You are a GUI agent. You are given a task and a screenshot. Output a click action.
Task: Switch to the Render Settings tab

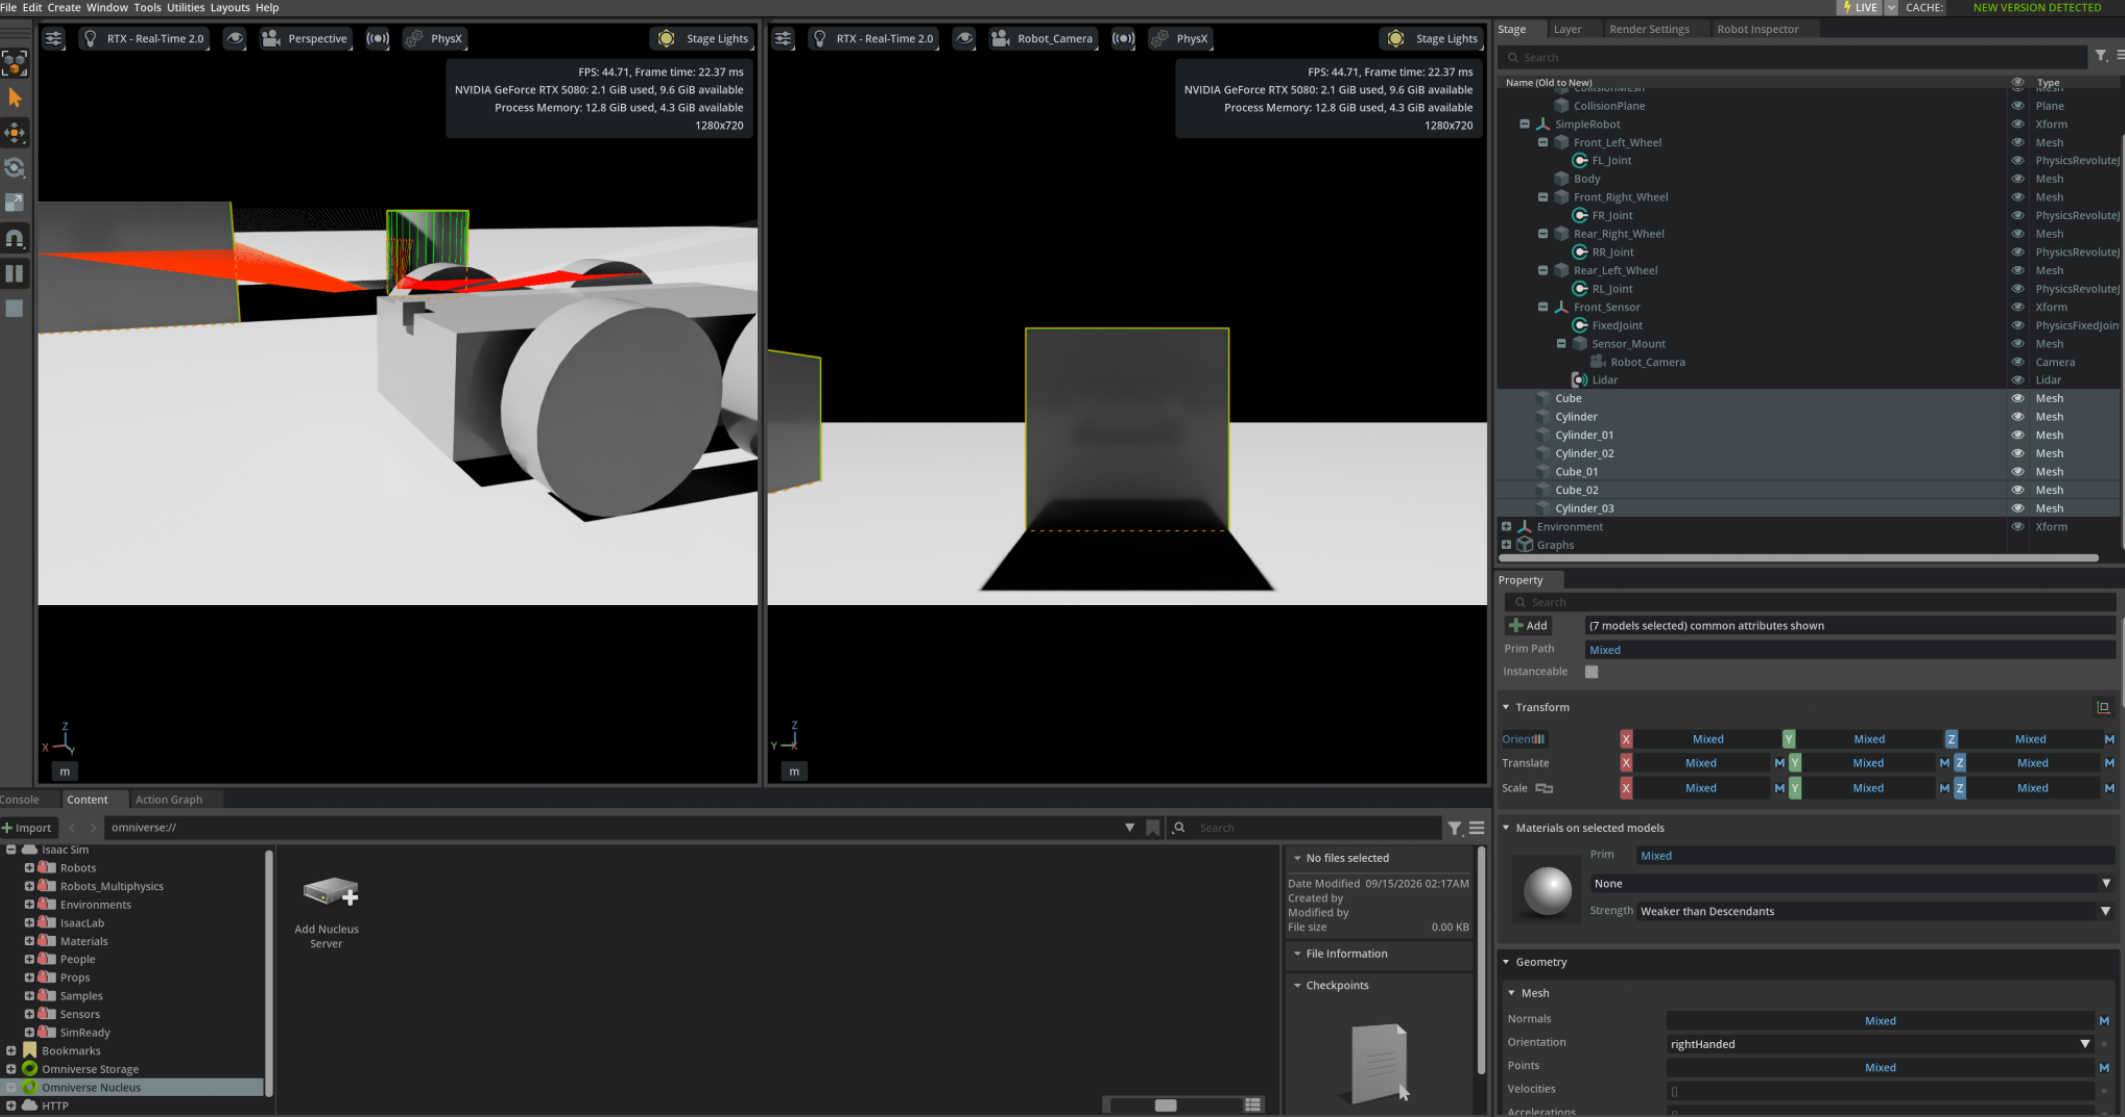1649,29
